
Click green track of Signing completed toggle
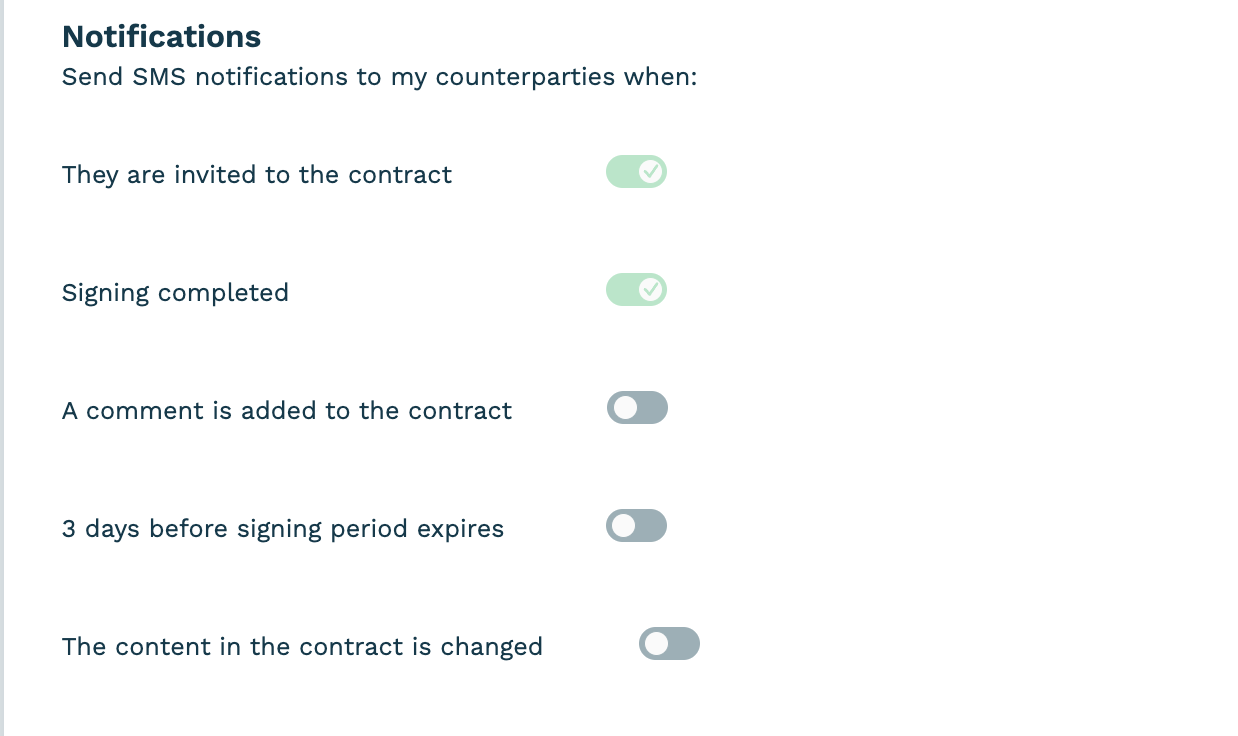pyautogui.click(x=620, y=290)
